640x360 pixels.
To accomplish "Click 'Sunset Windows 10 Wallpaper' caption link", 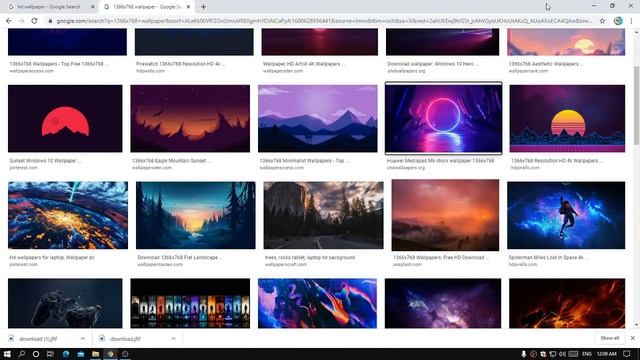I will (45, 161).
